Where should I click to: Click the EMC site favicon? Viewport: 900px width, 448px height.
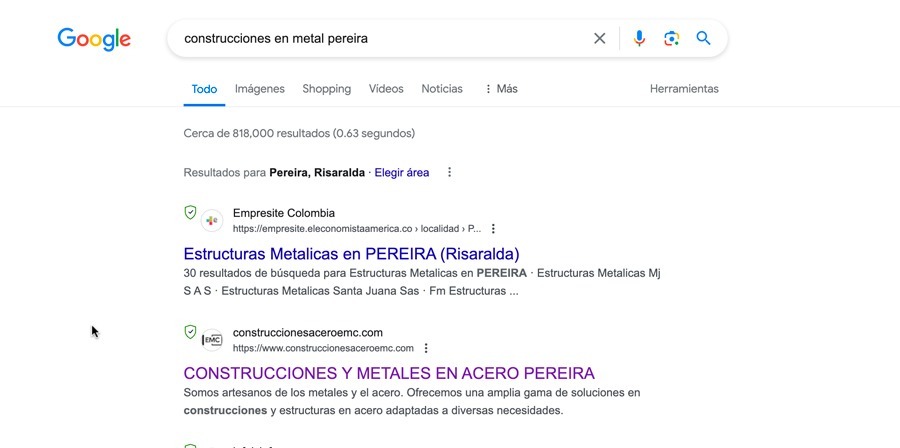point(212,340)
